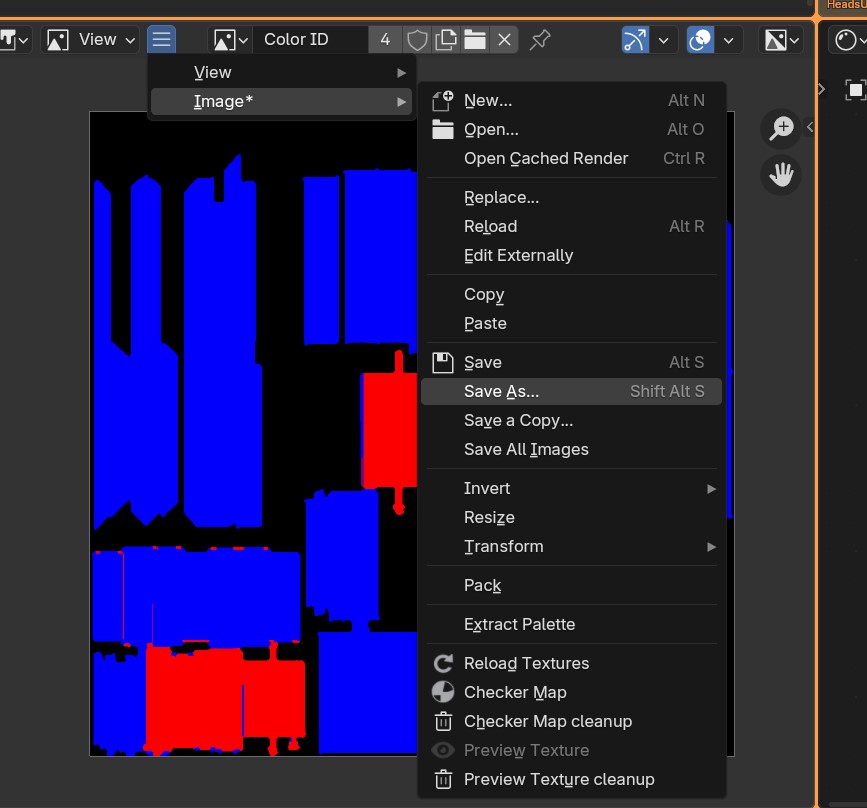867x808 pixels.
Task: Select Paste in Image menu
Action: pos(572,324)
